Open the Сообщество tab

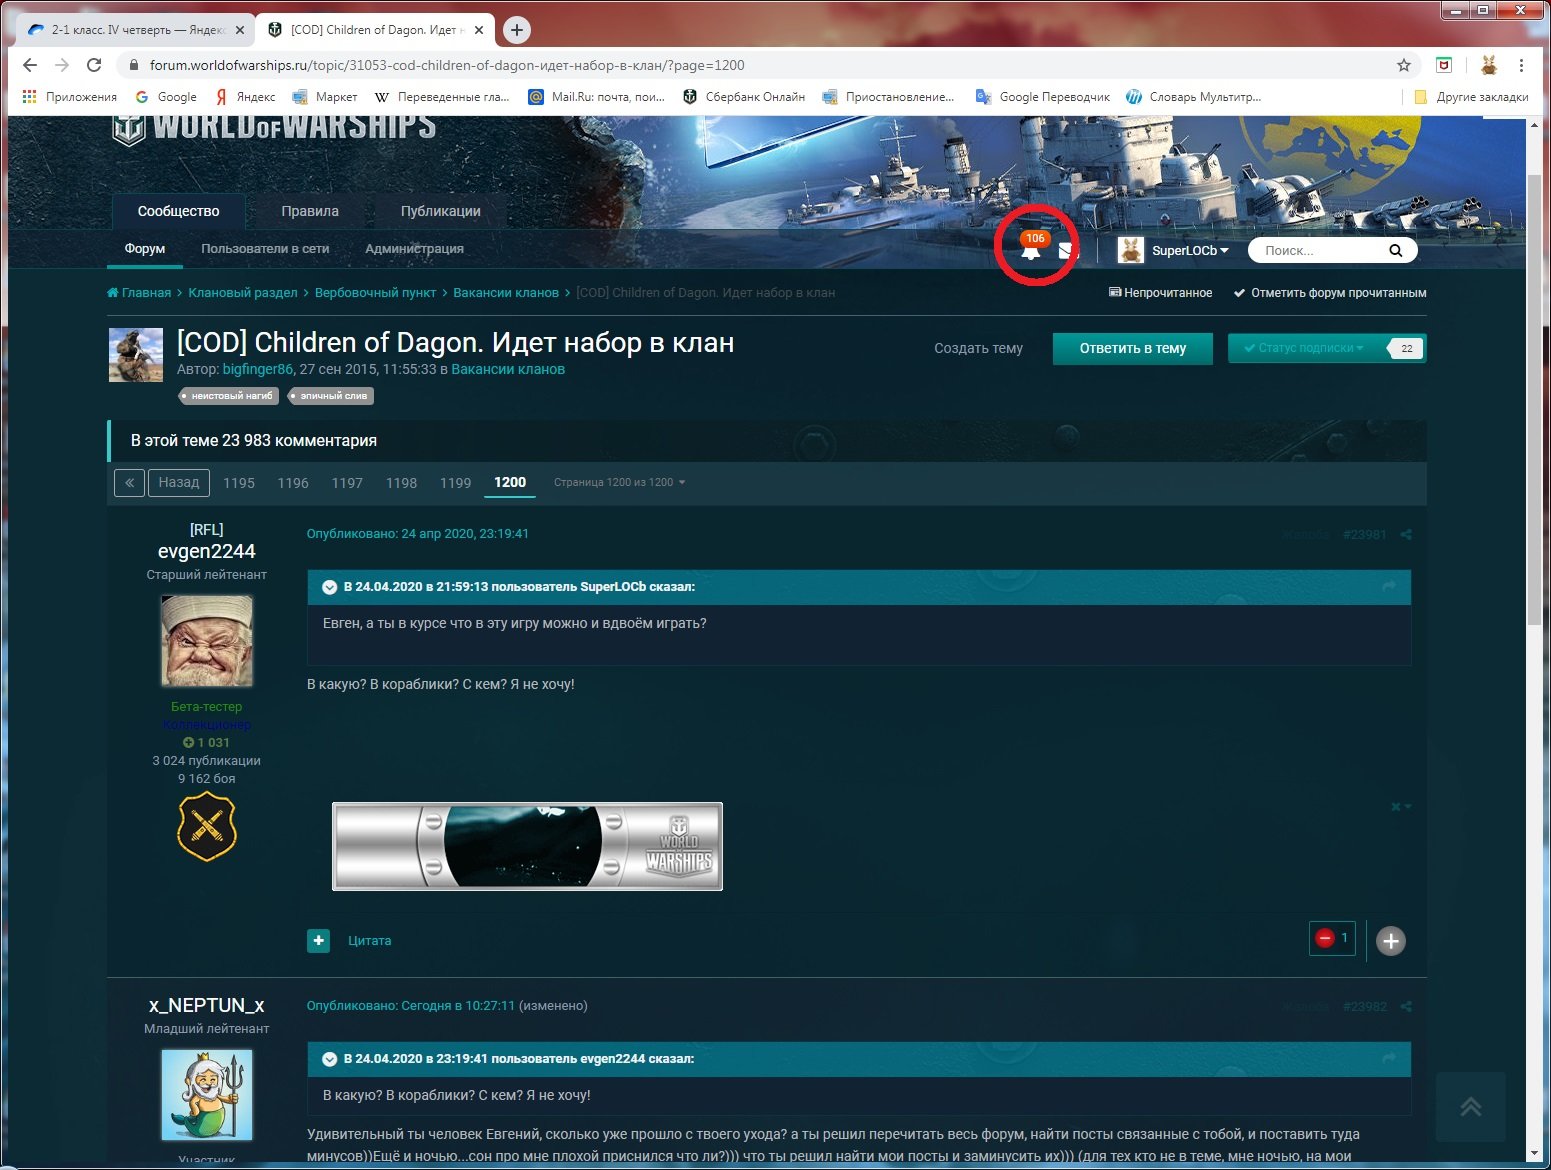(x=178, y=211)
